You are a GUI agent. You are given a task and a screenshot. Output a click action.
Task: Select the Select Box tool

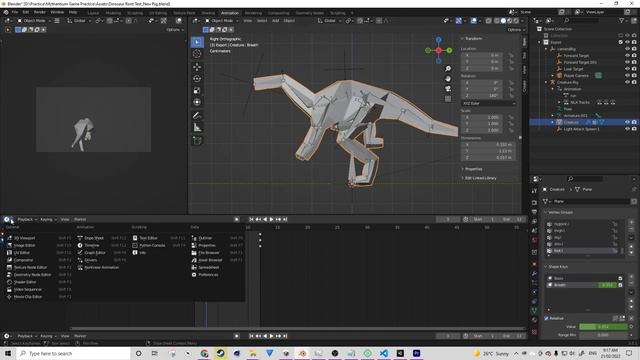[x=197, y=42]
